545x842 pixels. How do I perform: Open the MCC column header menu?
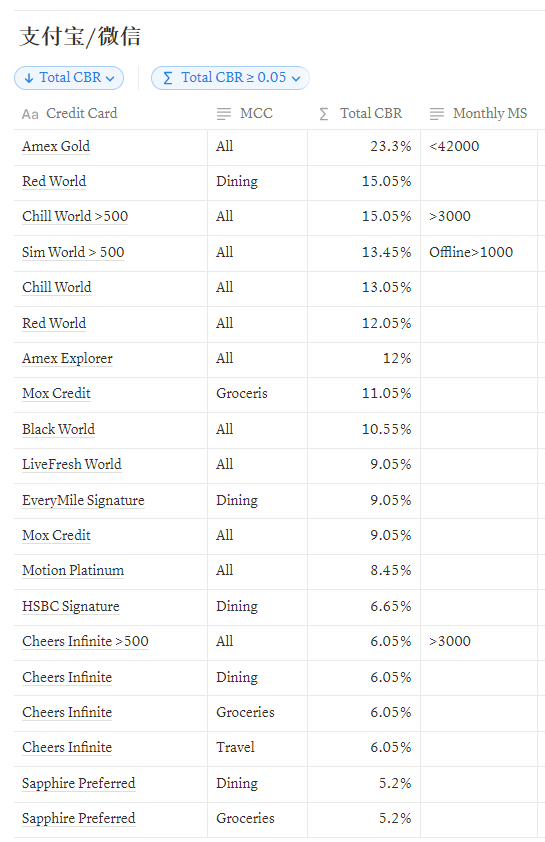pos(257,113)
